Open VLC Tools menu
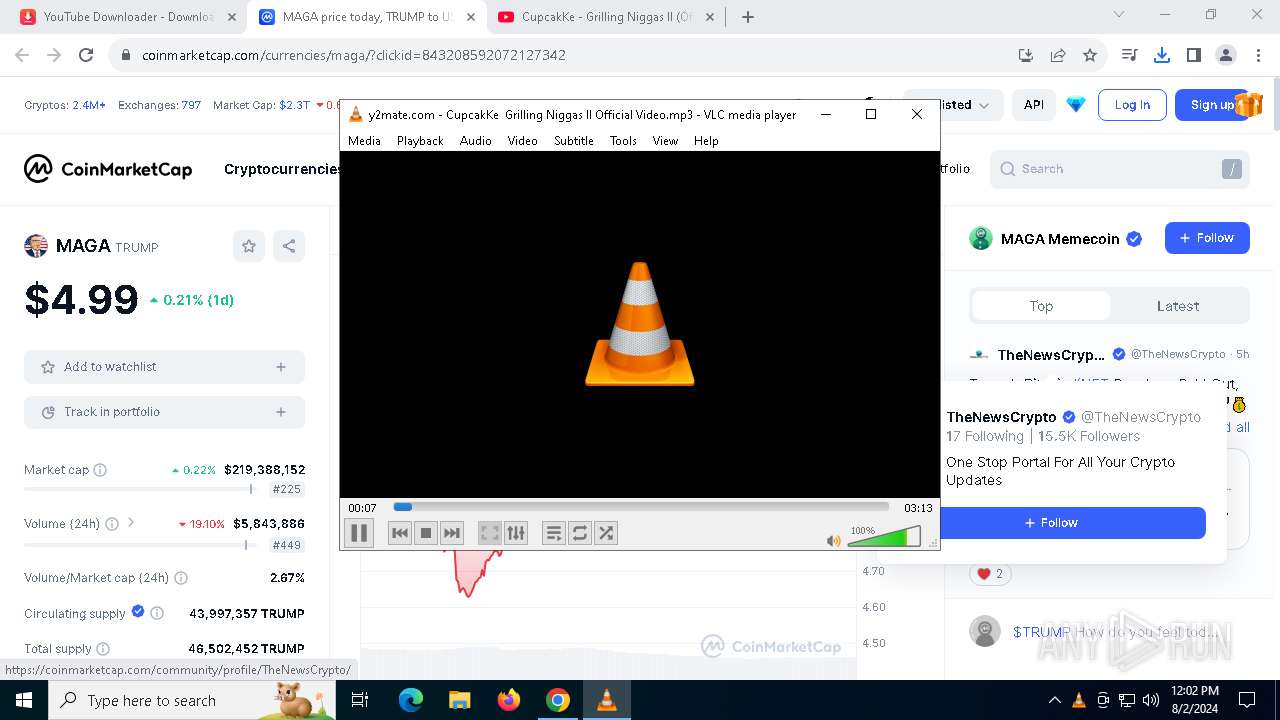The image size is (1280, 720). coord(623,141)
